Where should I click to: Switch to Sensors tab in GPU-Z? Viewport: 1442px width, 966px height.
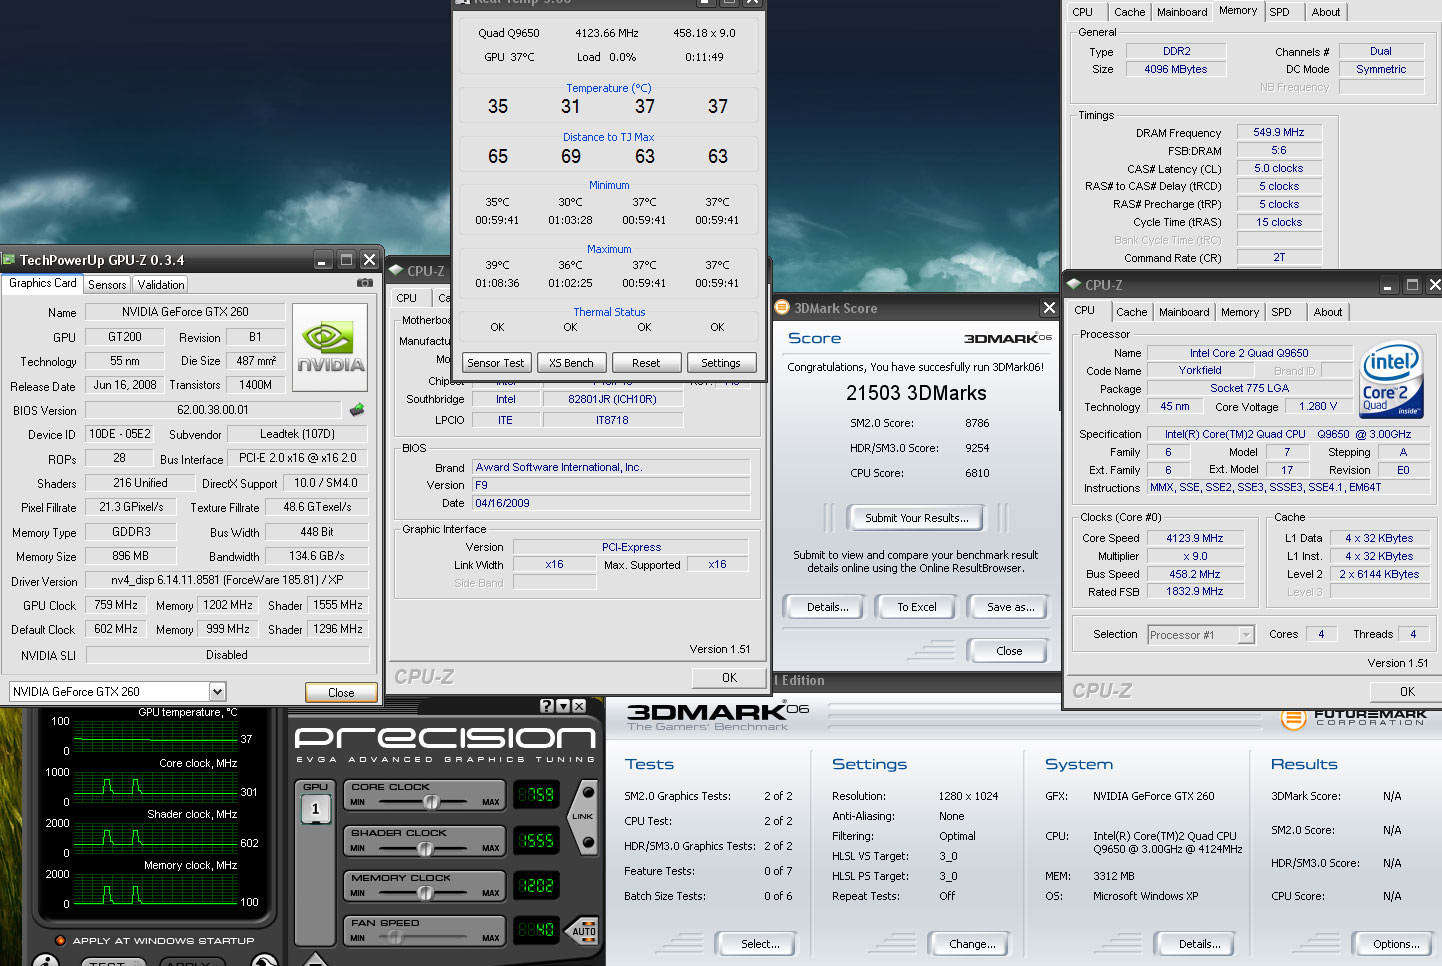pos(107,285)
